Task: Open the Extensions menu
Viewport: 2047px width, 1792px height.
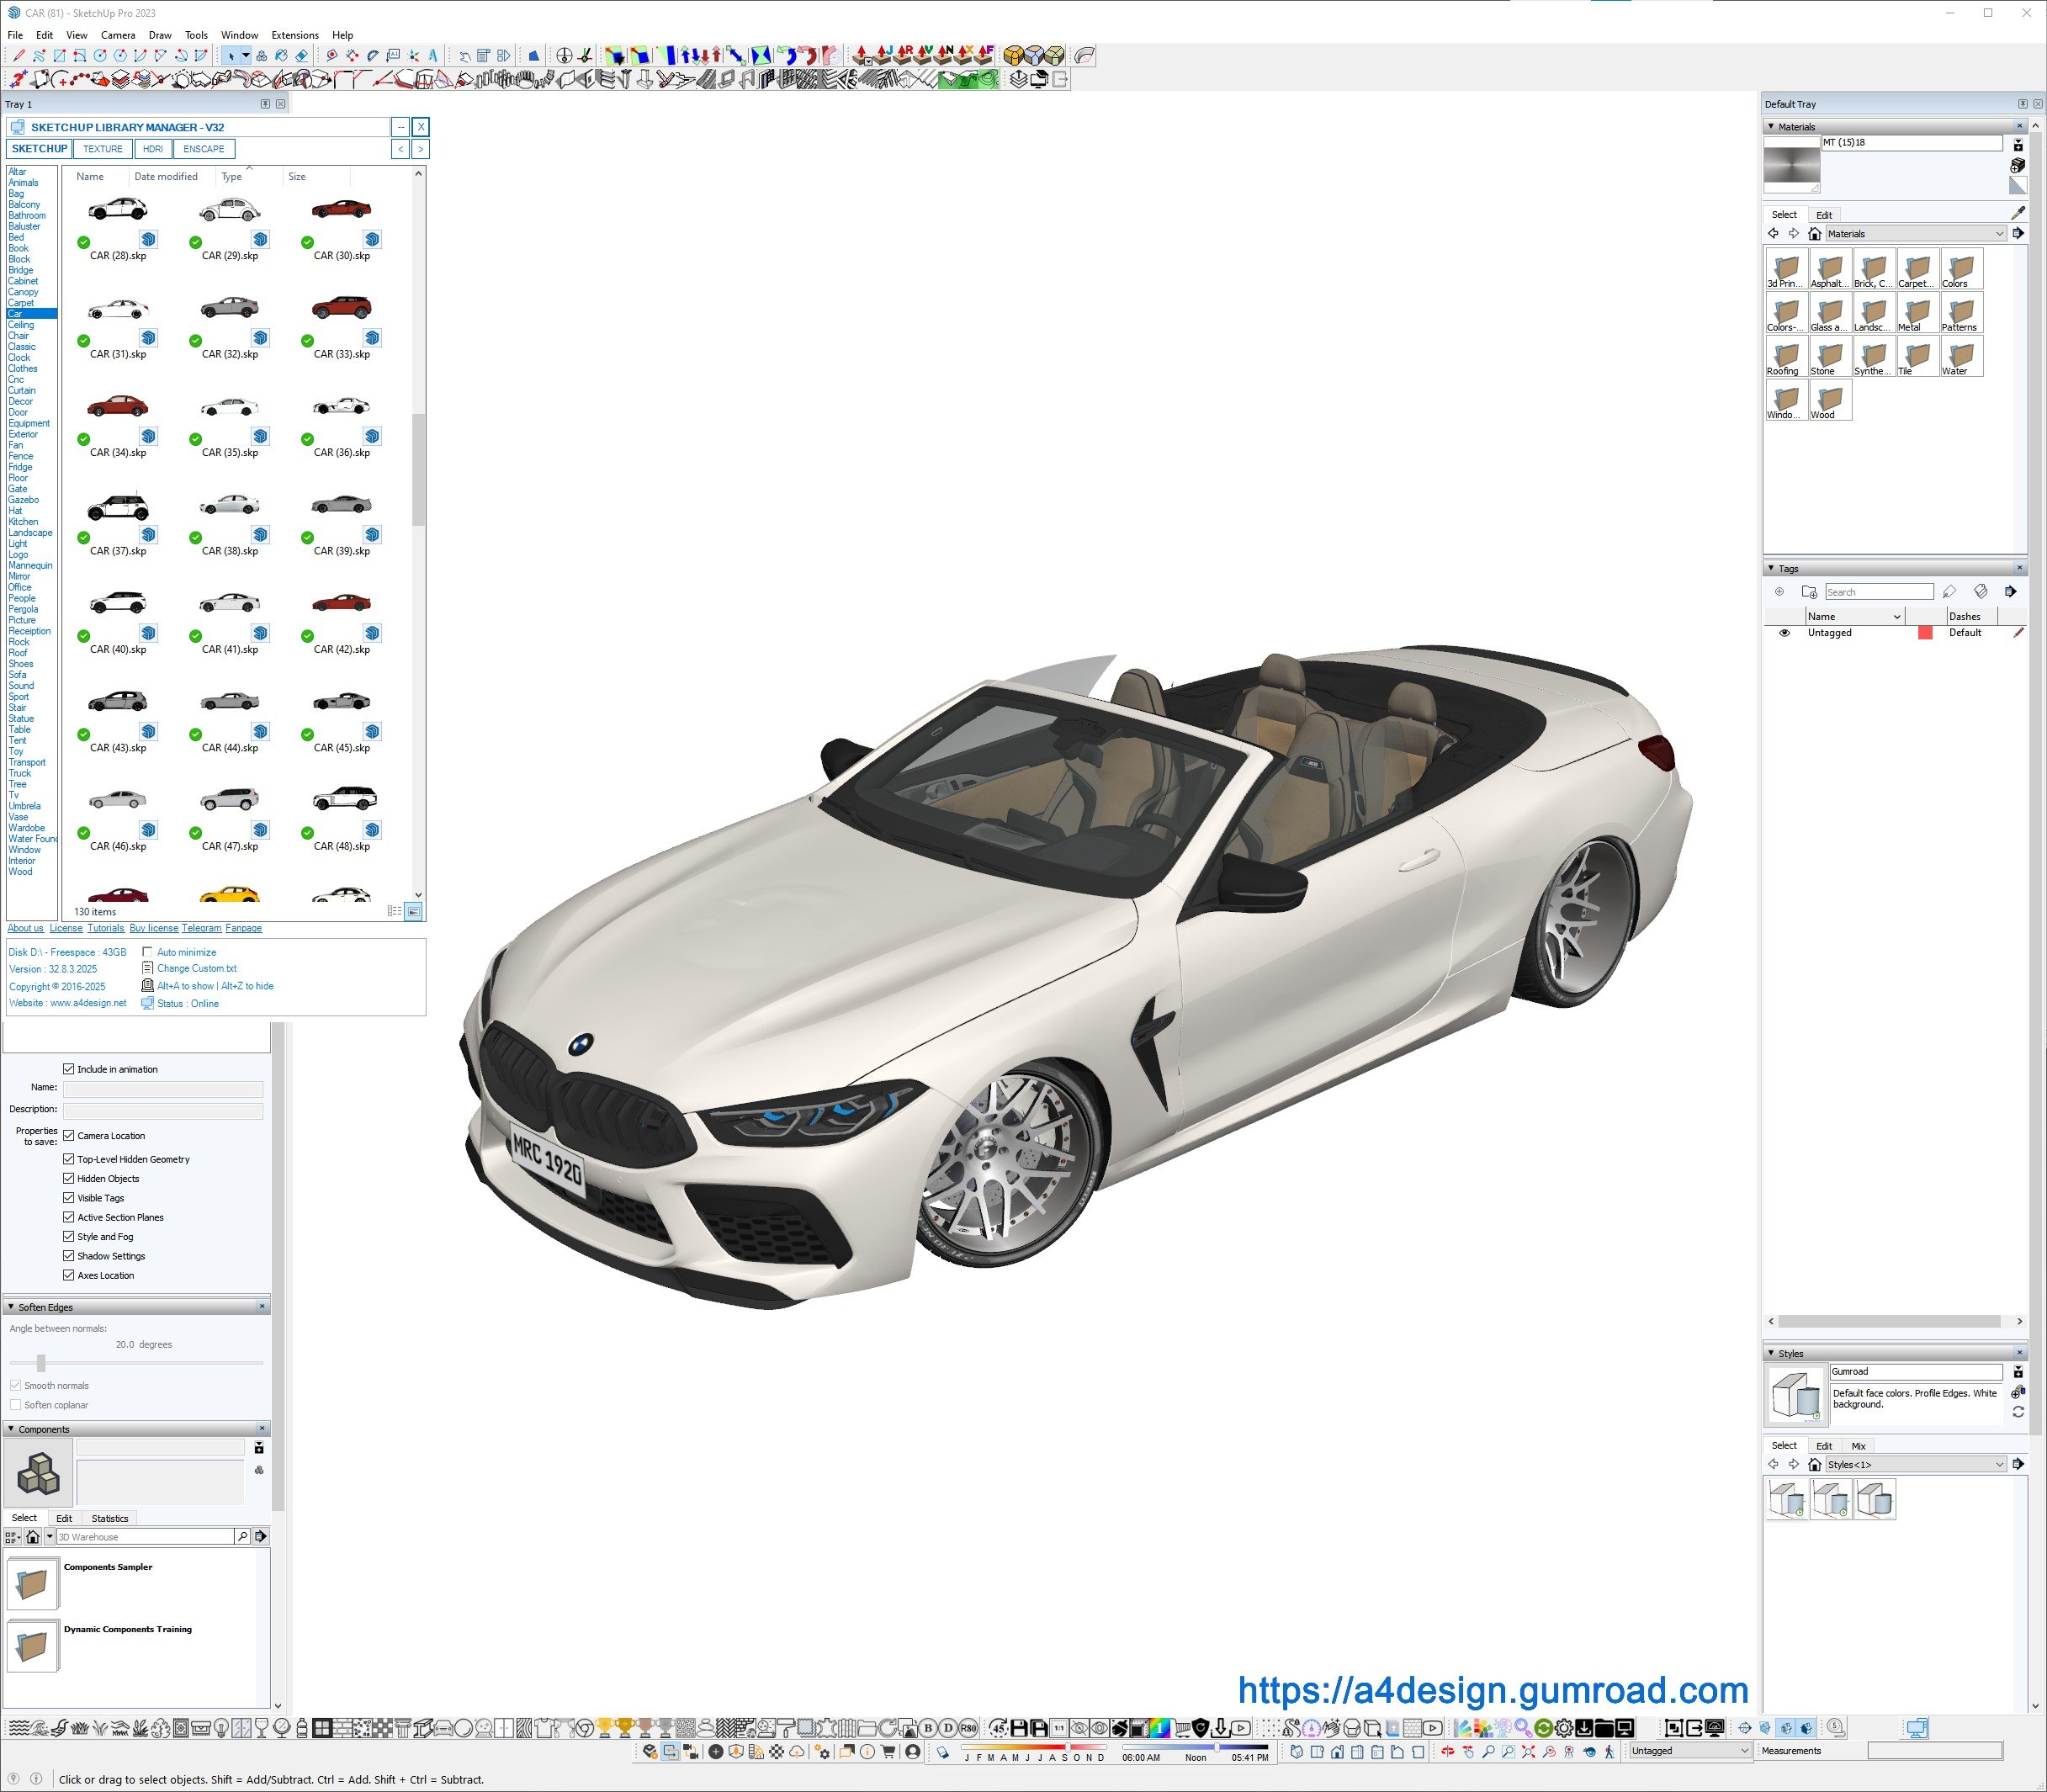Action: [295, 35]
